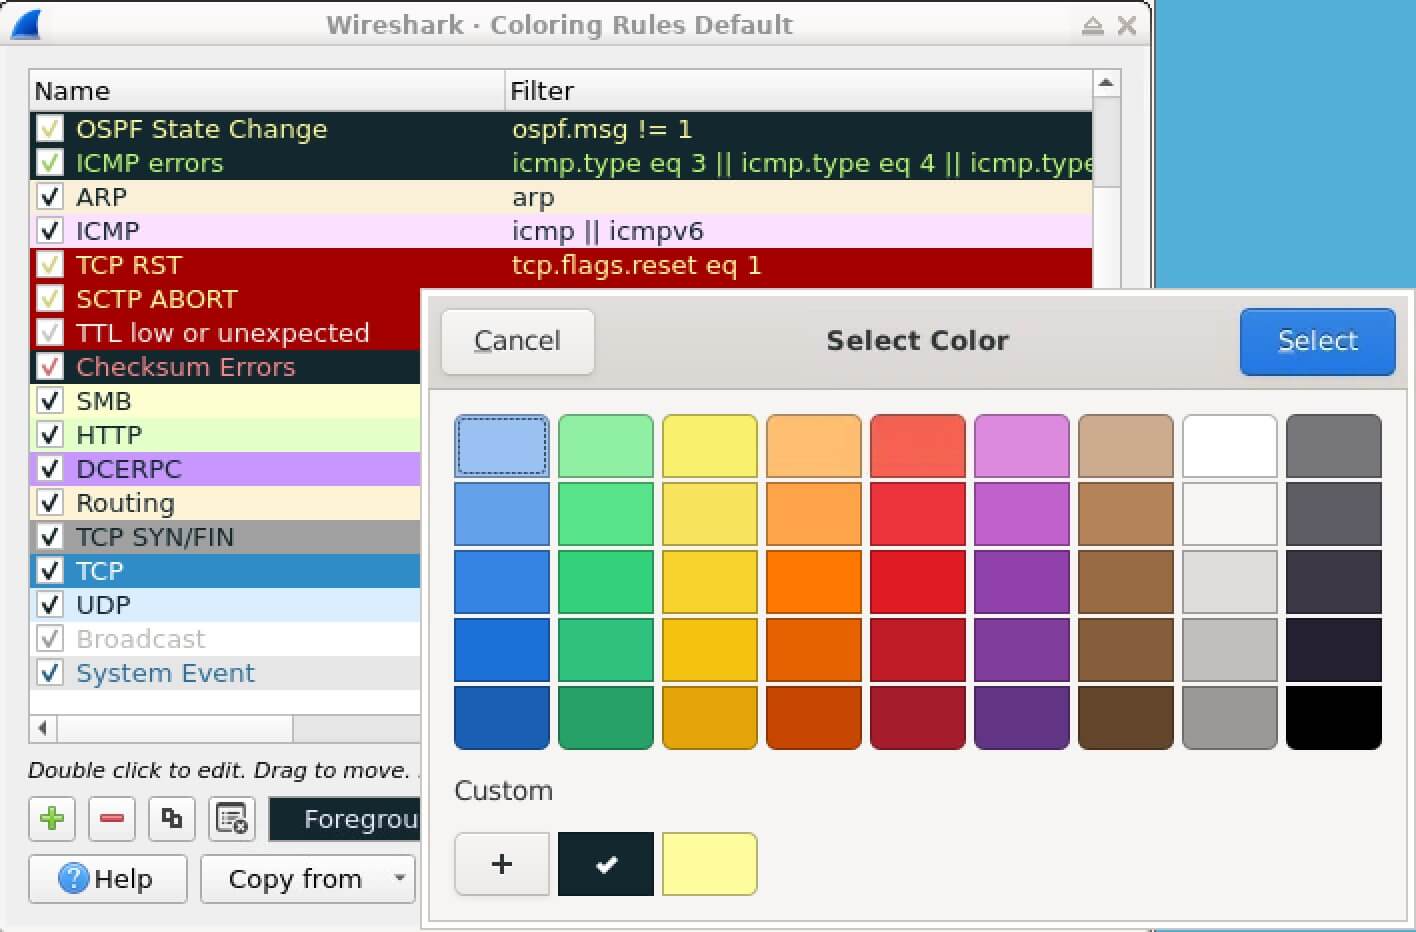Uncheck the OSPF State Change rule
The height and width of the screenshot is (932, 1416).
tap(50, 129)
